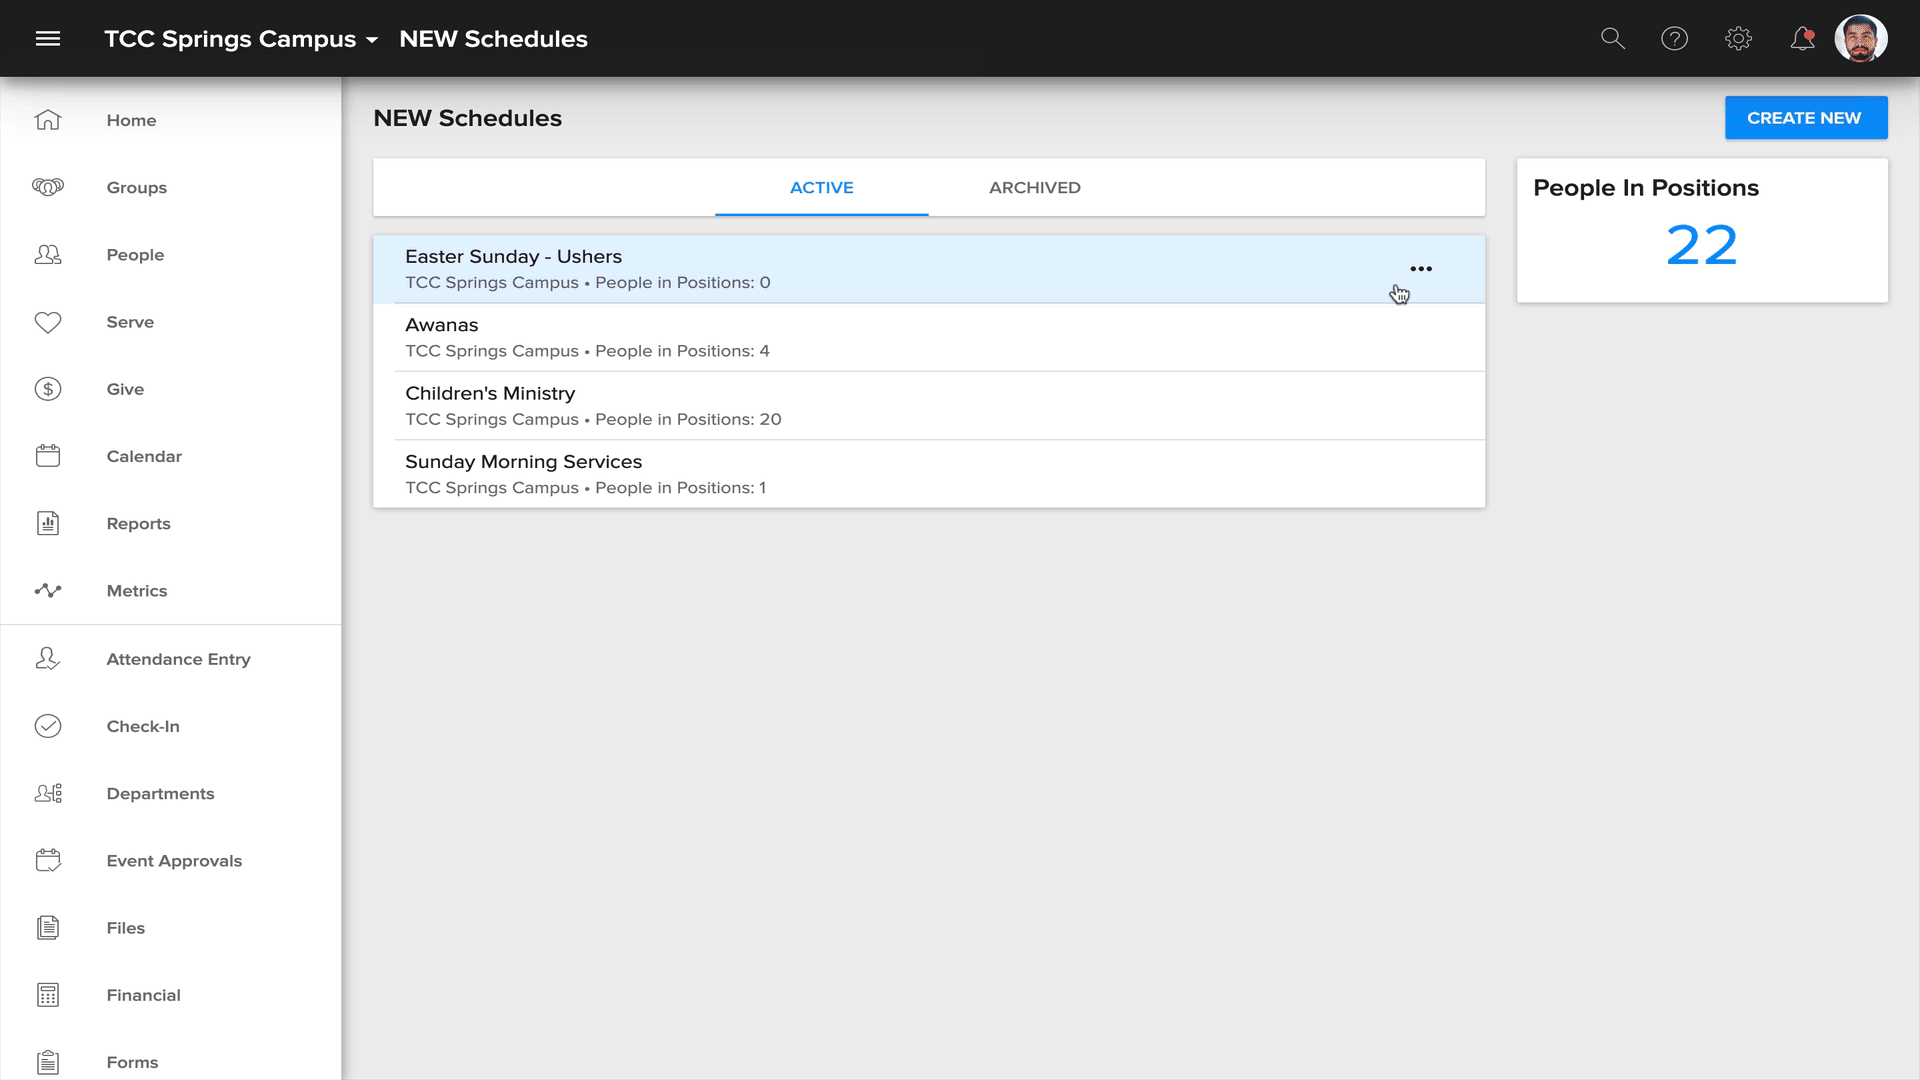Select the ACTIVE tab
This screenshot has width=1920, height=1080.
(822, 187)
